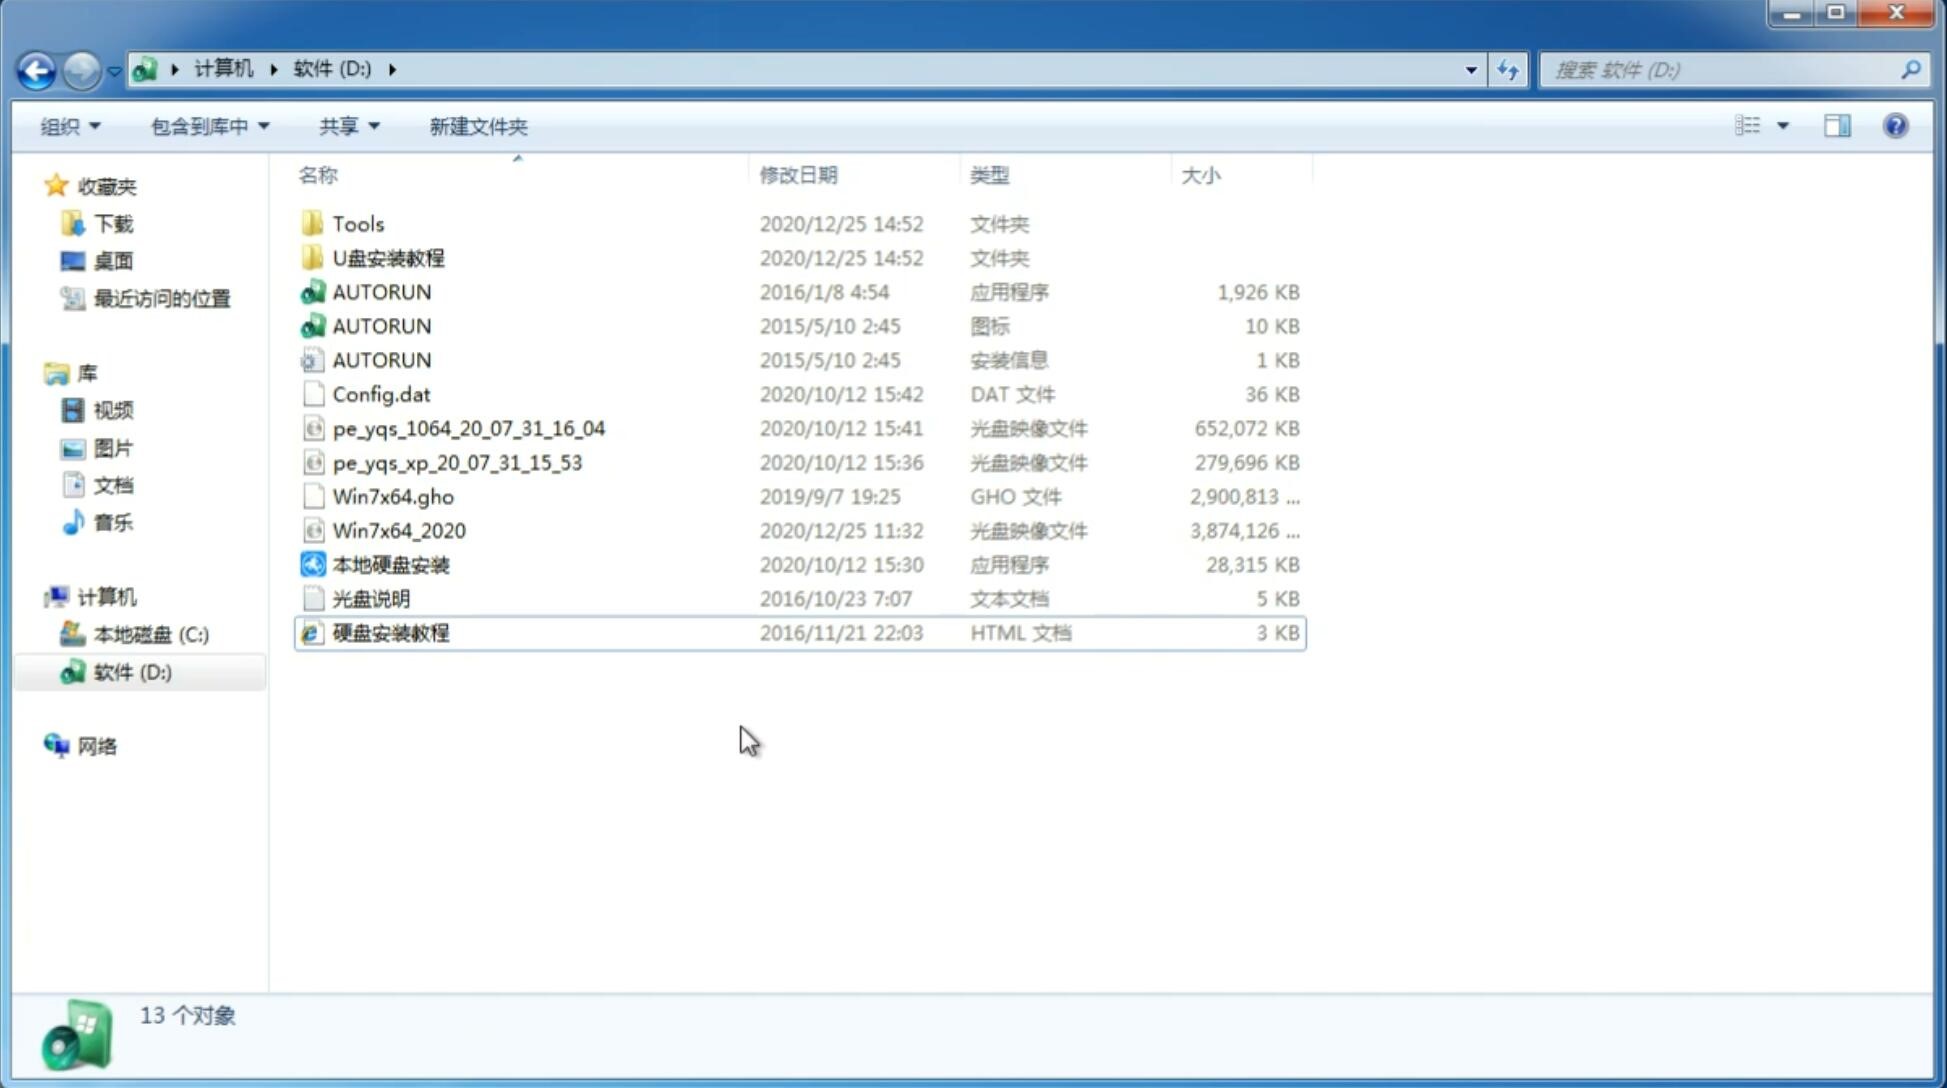Viewport: 1947px width, 1088px height.
Task: Open the Tools folder
Action: (x=356, y=223)
